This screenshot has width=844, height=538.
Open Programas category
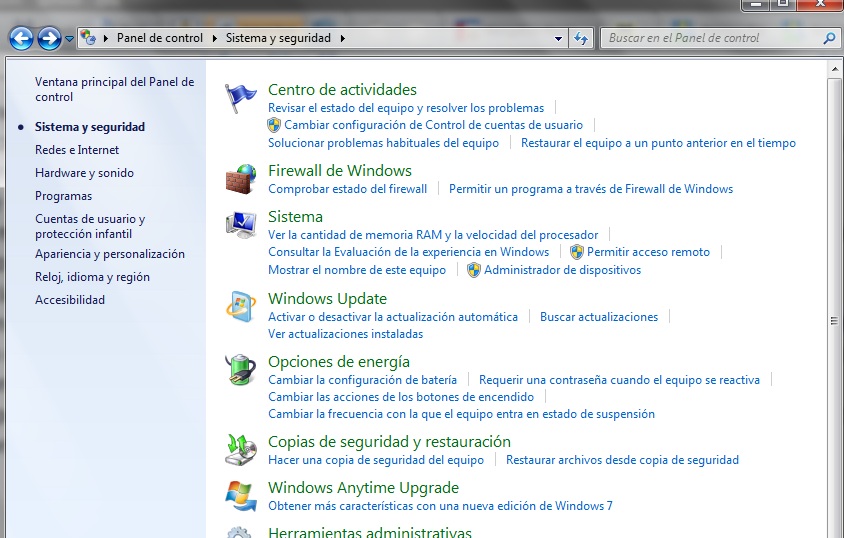click(64, 196)
